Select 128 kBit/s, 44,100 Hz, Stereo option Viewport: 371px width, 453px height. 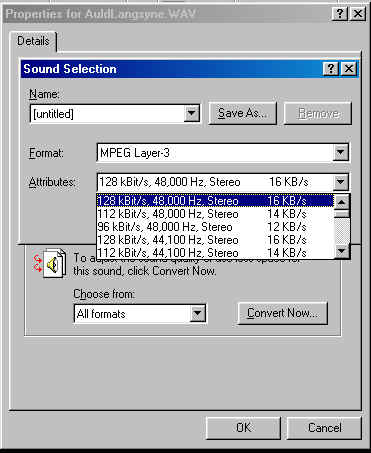pos(215,240)
